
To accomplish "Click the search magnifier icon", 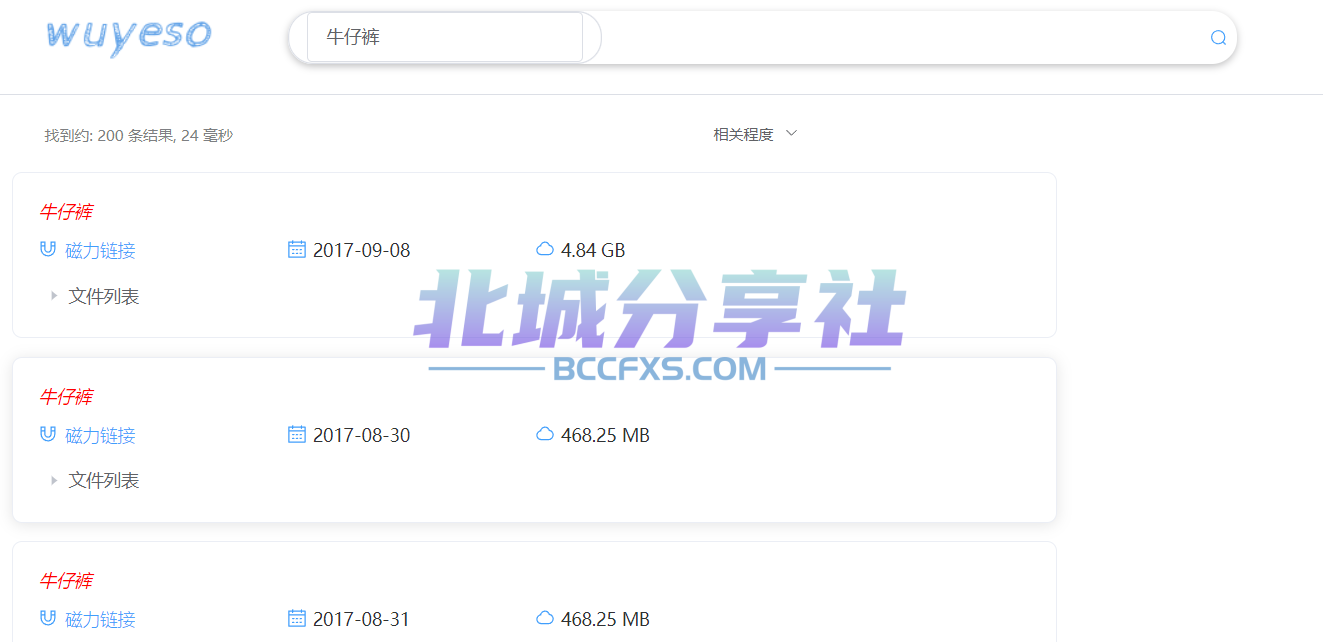I will pyautogui.click(x=1218, y=38).
